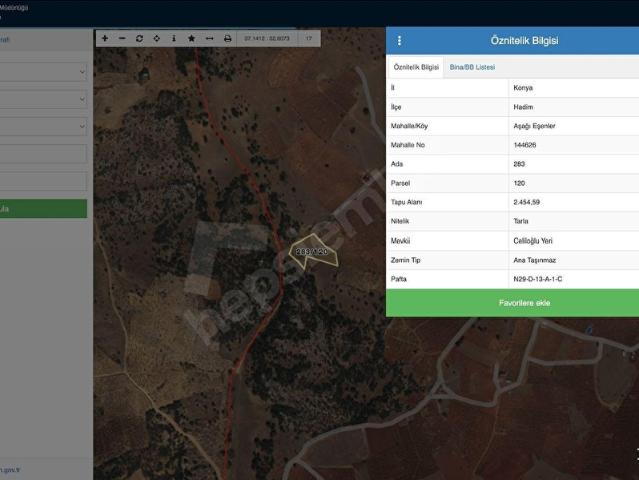
Task: Click the Öznitelik Bilgisi panel header title
Action: [x=524, y=40]
